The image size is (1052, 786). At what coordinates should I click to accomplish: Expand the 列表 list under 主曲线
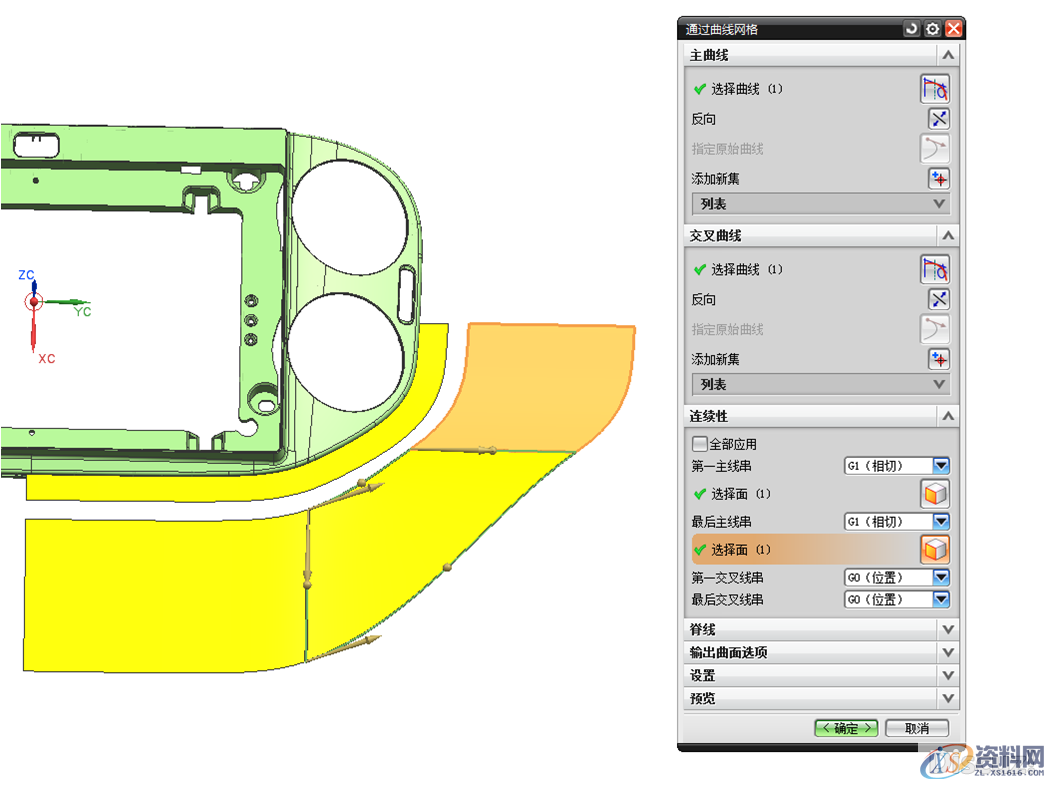point(938,204)
